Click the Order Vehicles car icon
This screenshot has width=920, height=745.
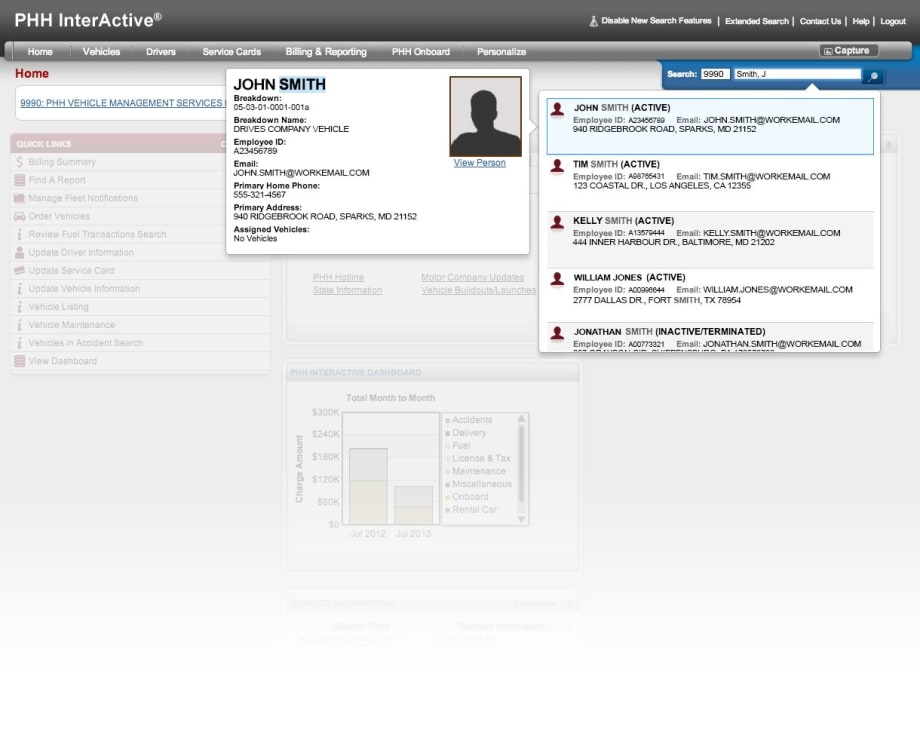(19, 216)
